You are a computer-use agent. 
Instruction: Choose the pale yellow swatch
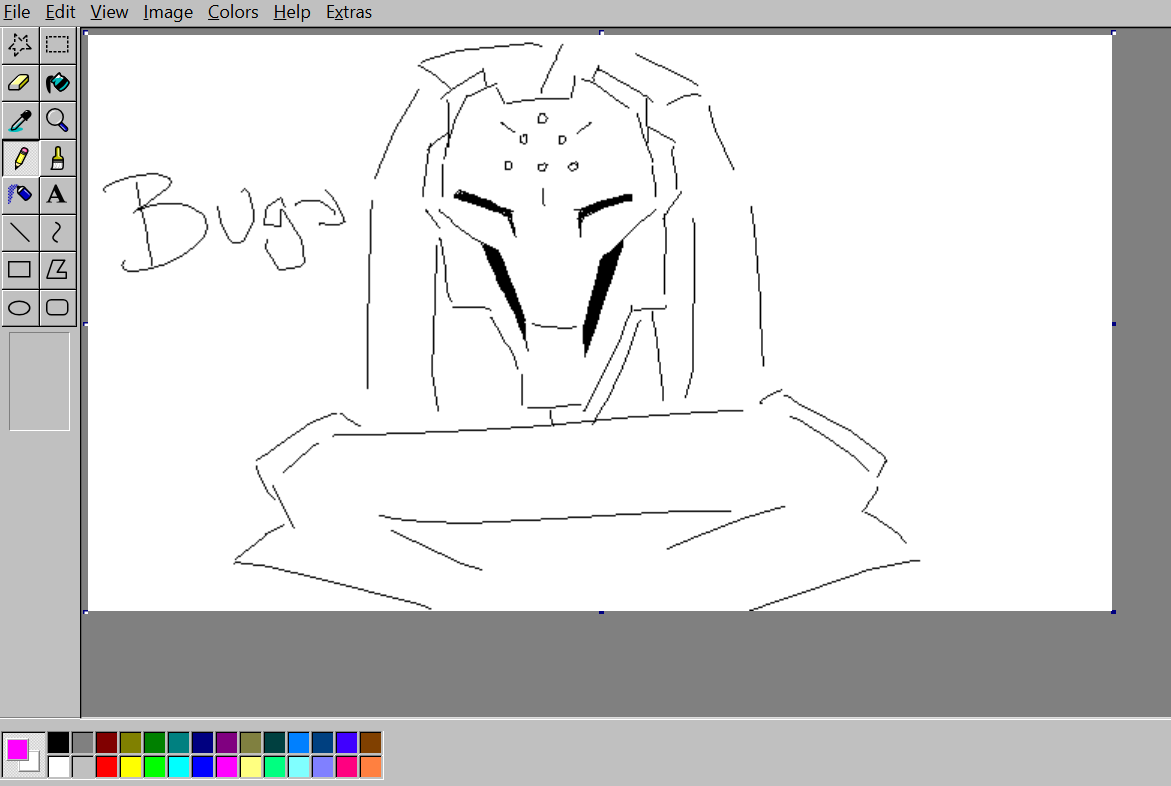(250, 767)
